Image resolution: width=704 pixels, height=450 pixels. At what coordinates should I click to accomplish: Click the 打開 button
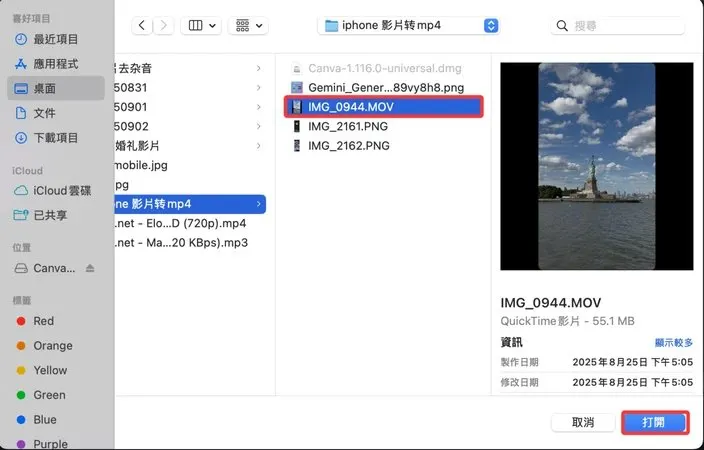tap(656, 423)
